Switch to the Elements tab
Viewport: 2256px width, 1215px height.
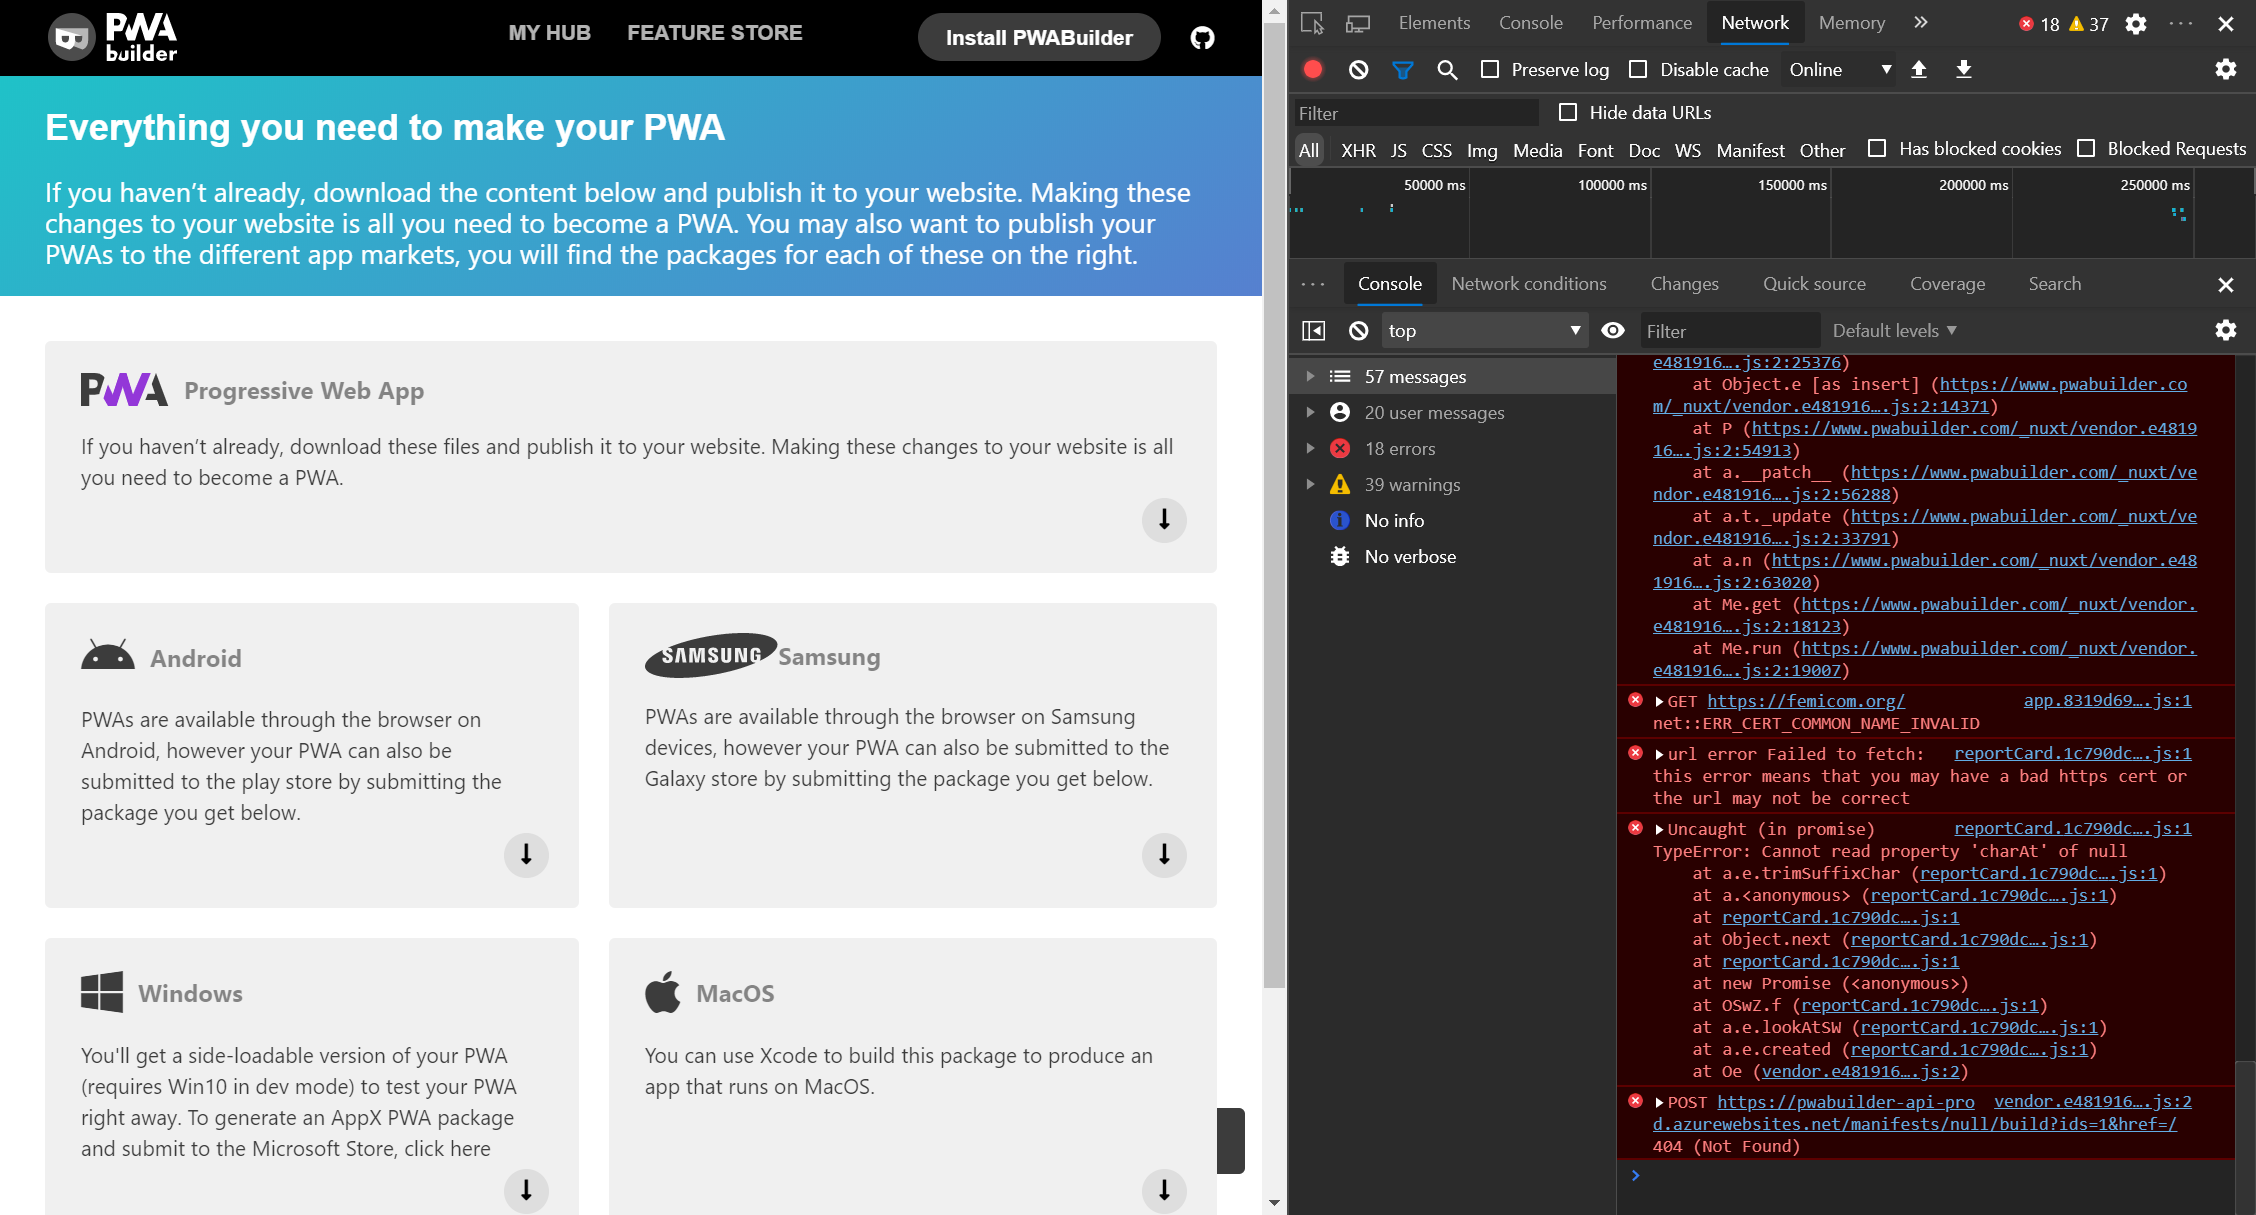(x=1434, y=22)
